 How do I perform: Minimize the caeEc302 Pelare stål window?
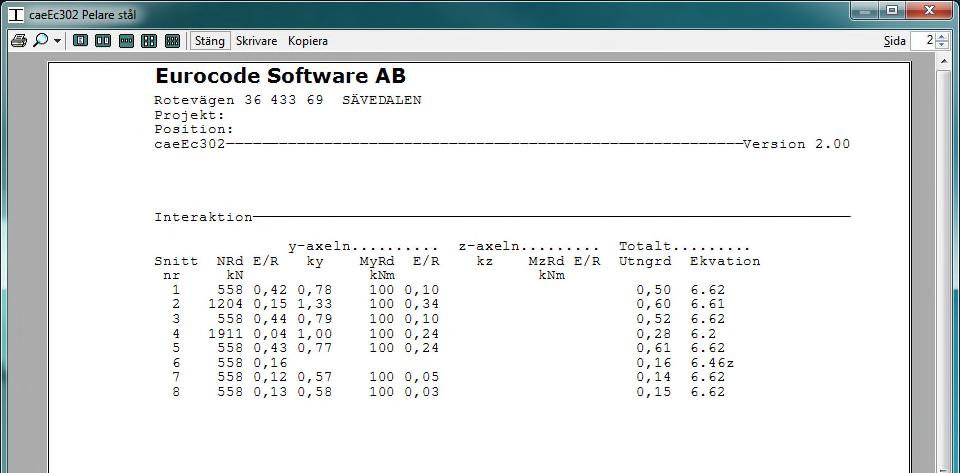click(x=865, y=12)
